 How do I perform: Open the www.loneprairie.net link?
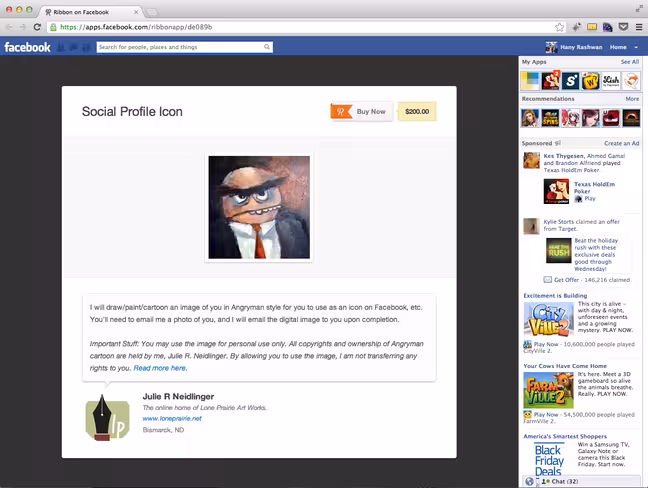[x=172, y=419]
